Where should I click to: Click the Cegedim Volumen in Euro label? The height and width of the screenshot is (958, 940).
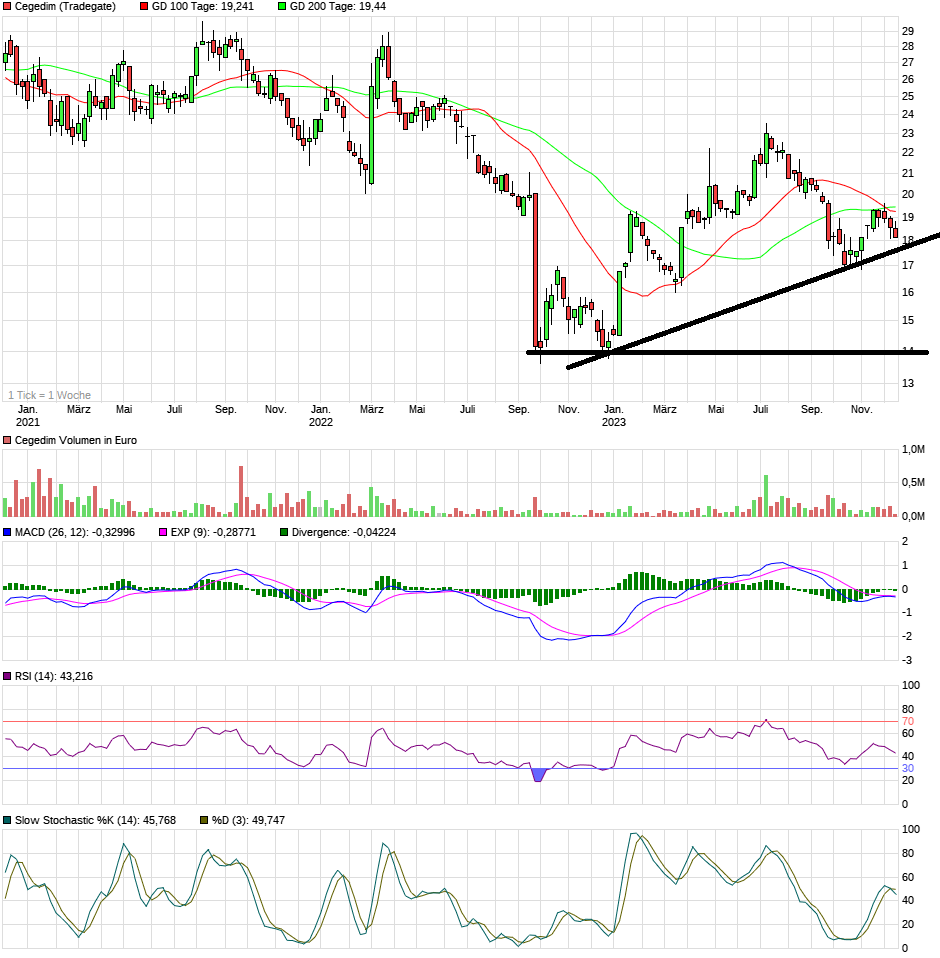click(76, 440)
